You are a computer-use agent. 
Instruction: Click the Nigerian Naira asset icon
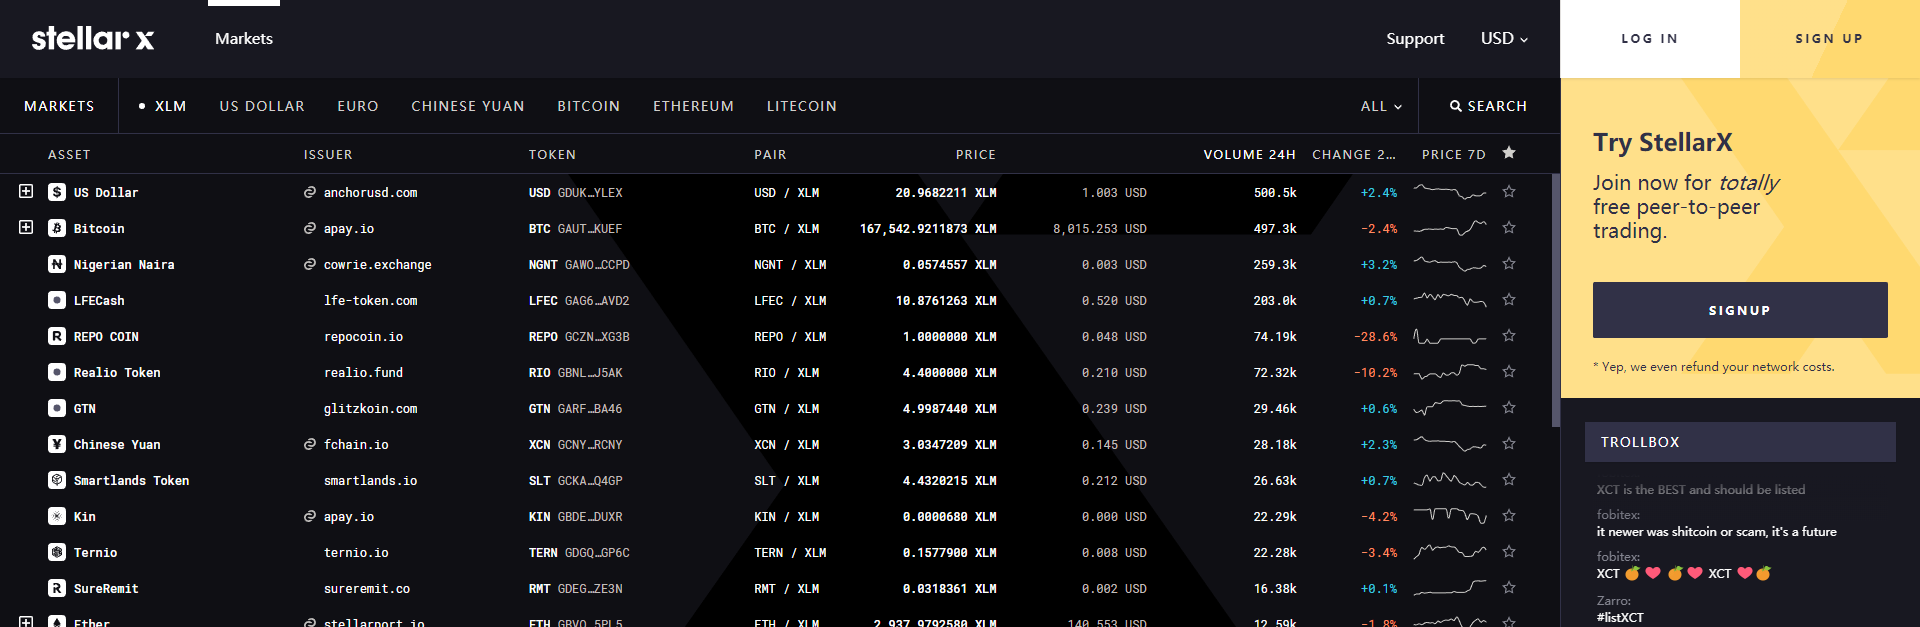57,264
